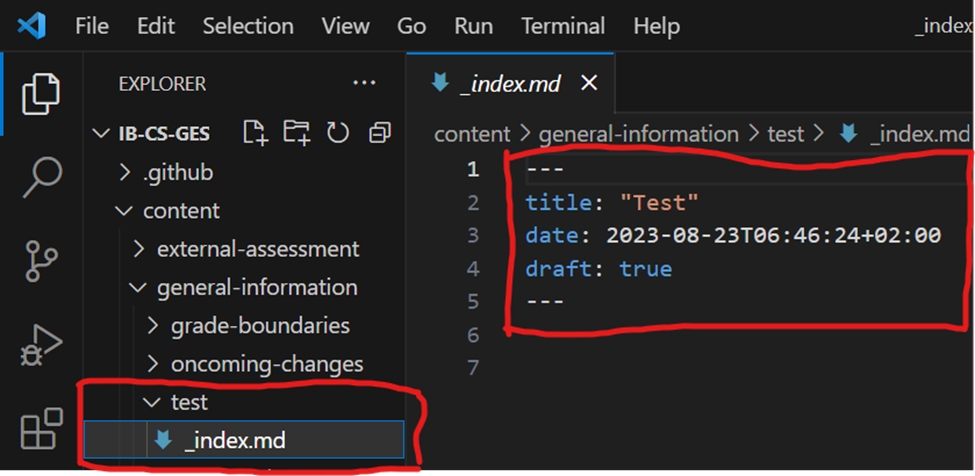Click '_index.md' in the breadcrumb
The image size is (975, 476).
click(x=919, y=134)
